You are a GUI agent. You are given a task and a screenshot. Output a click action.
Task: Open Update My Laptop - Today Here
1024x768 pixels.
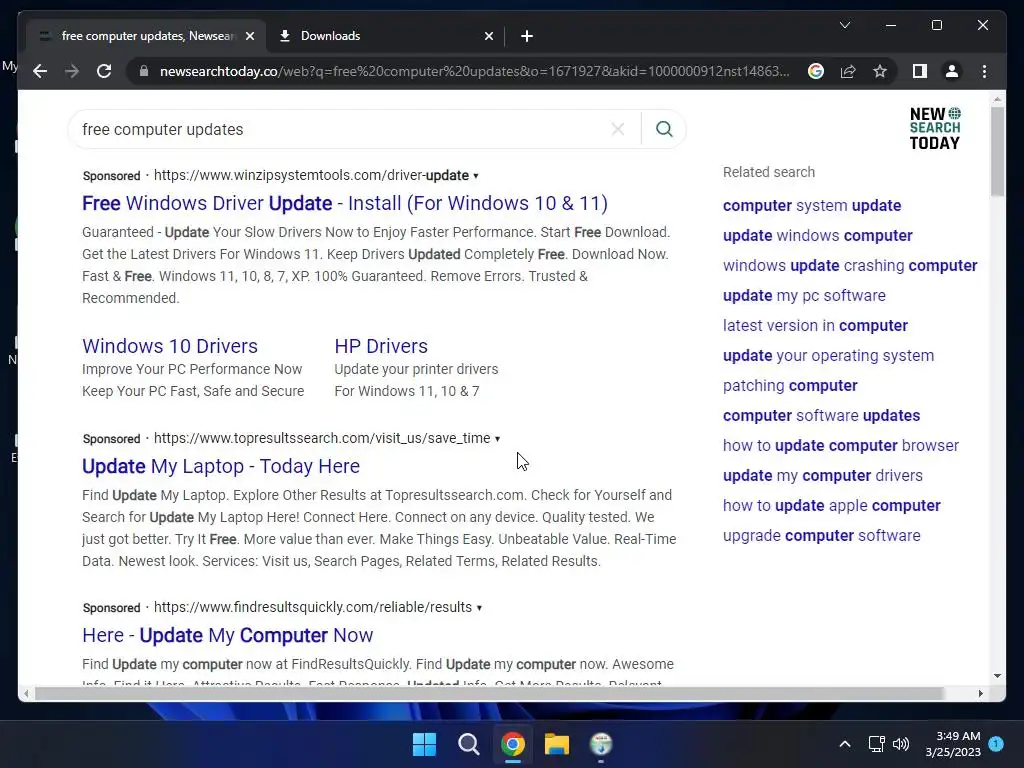pos(221,466)
